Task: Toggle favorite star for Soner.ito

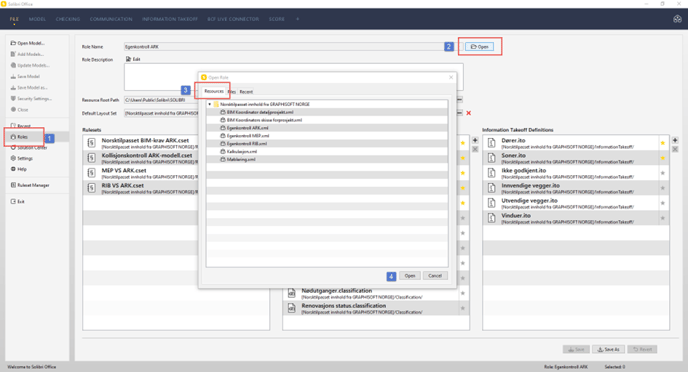Action: [663, 158]
